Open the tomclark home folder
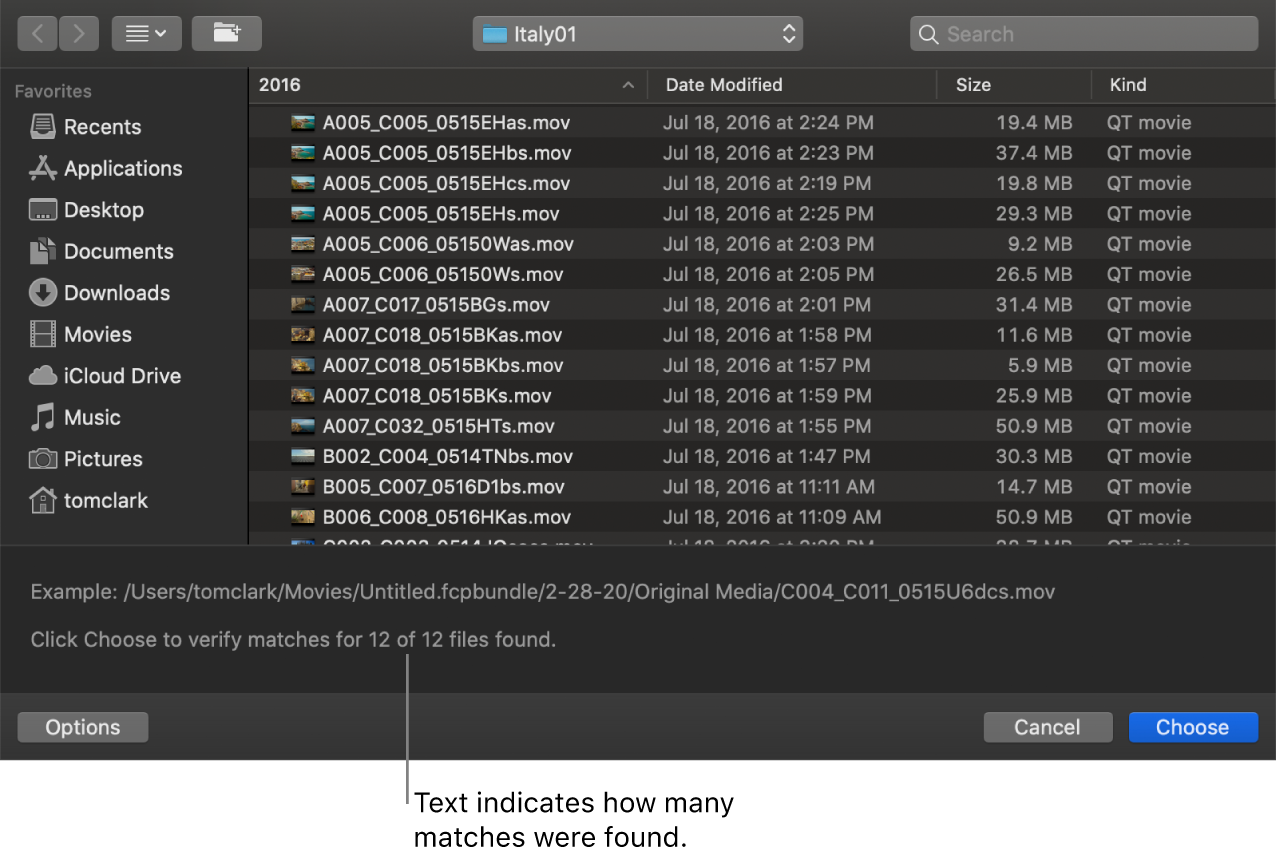 click(104, 500)
